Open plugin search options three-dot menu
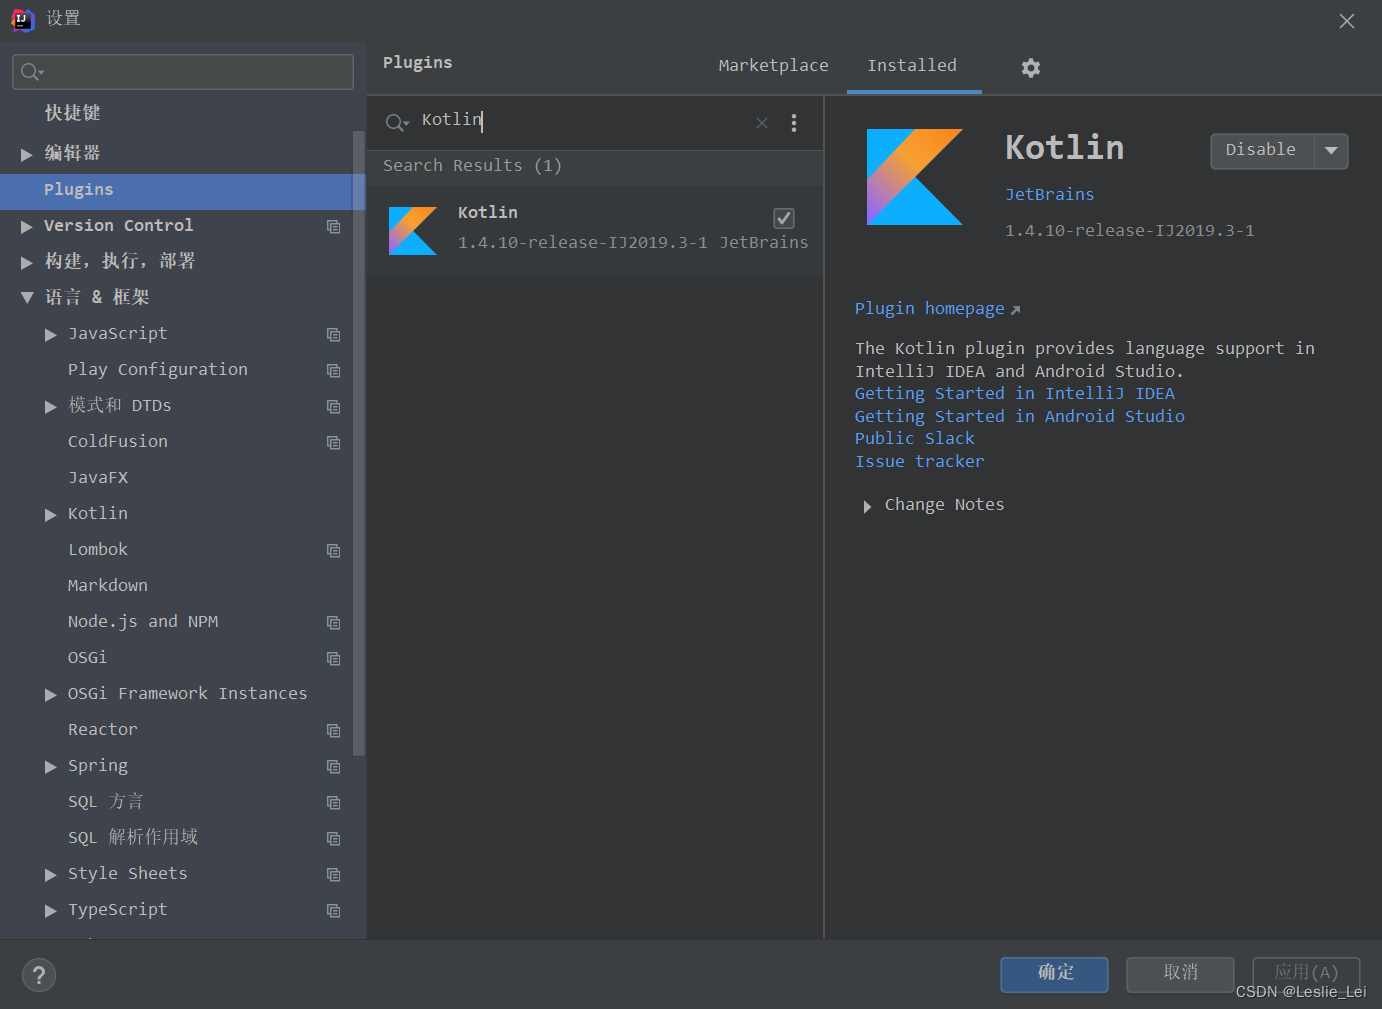Viewport: 1382px width, 1009px height. (794, 122)
